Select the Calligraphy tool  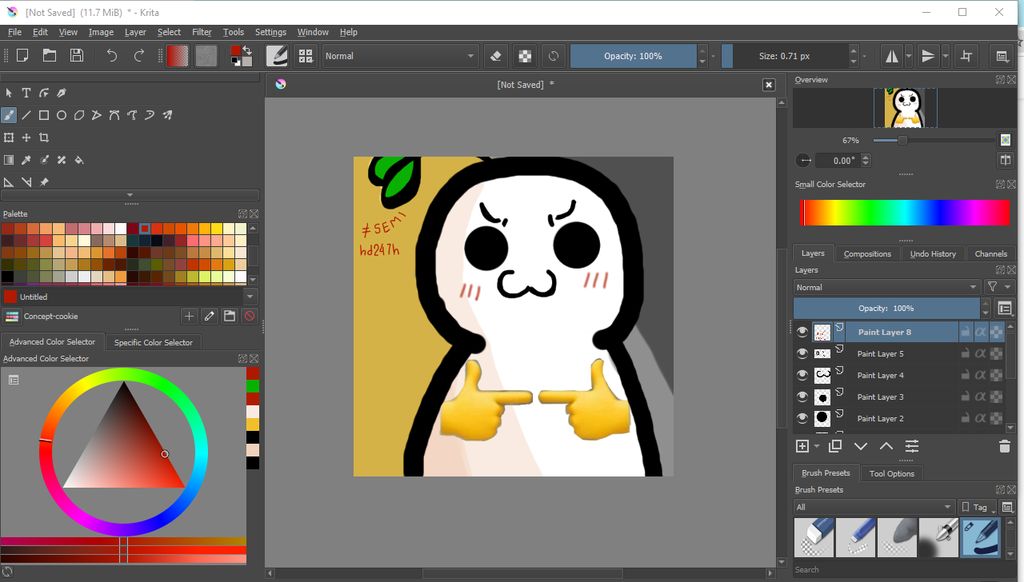pos(61,93)
